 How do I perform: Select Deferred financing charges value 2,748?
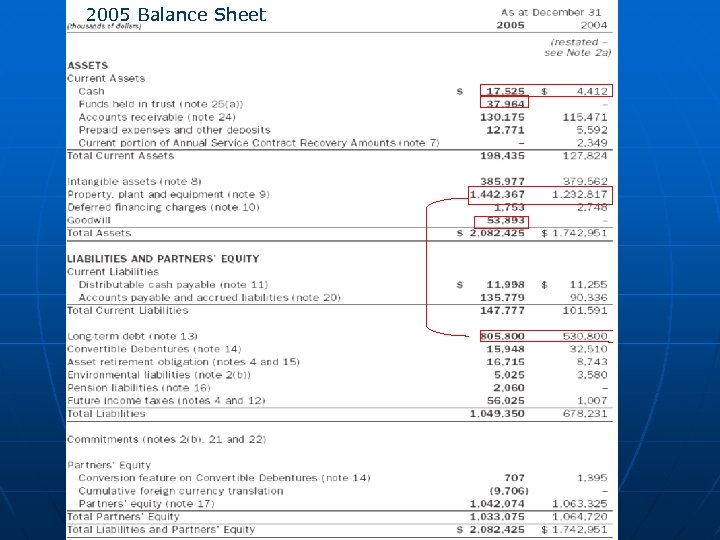(x=592, y=207)
